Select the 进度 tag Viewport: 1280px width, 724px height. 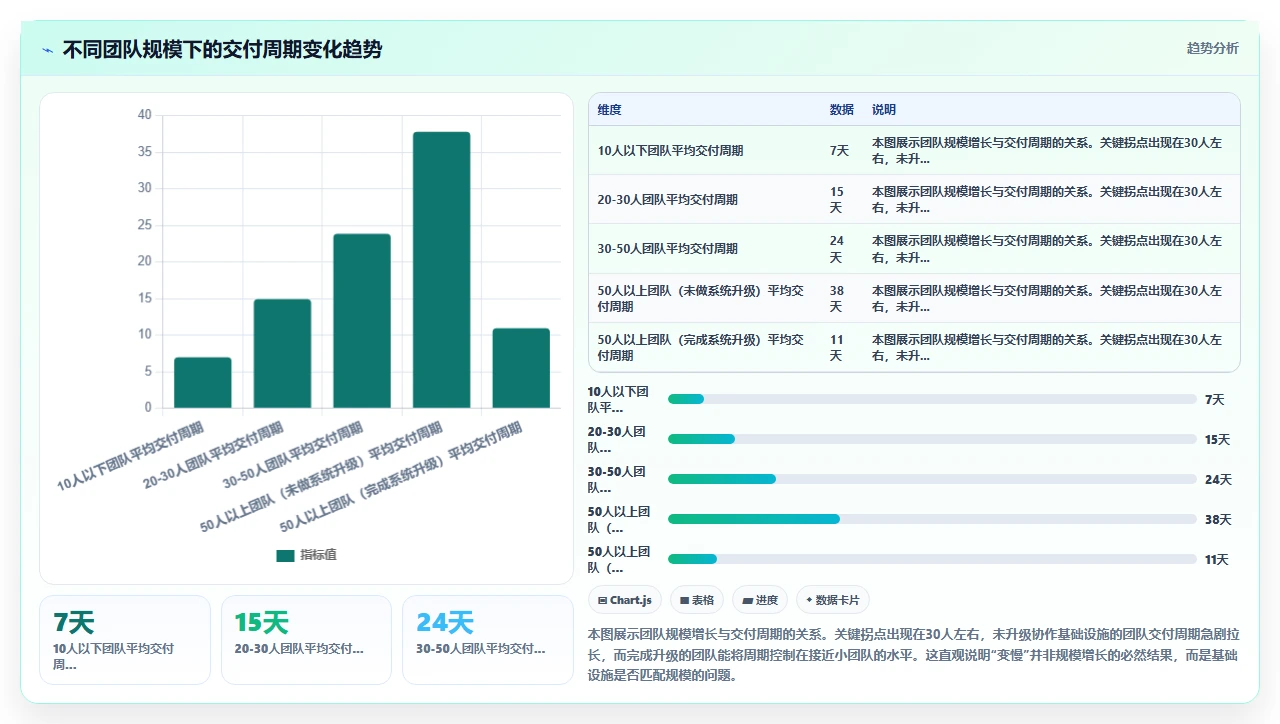tap(760, 600)
